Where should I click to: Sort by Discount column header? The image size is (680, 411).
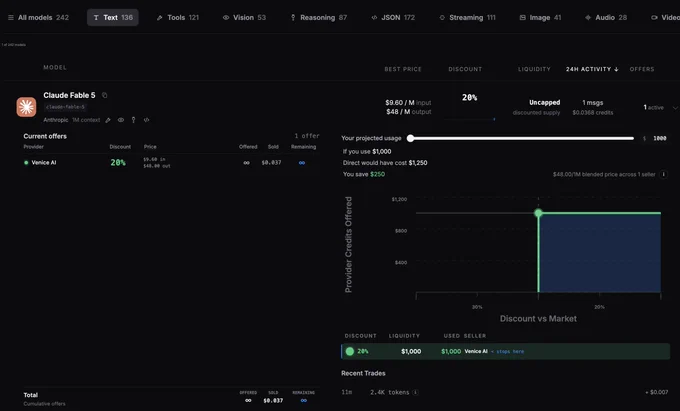coord(465,69)
